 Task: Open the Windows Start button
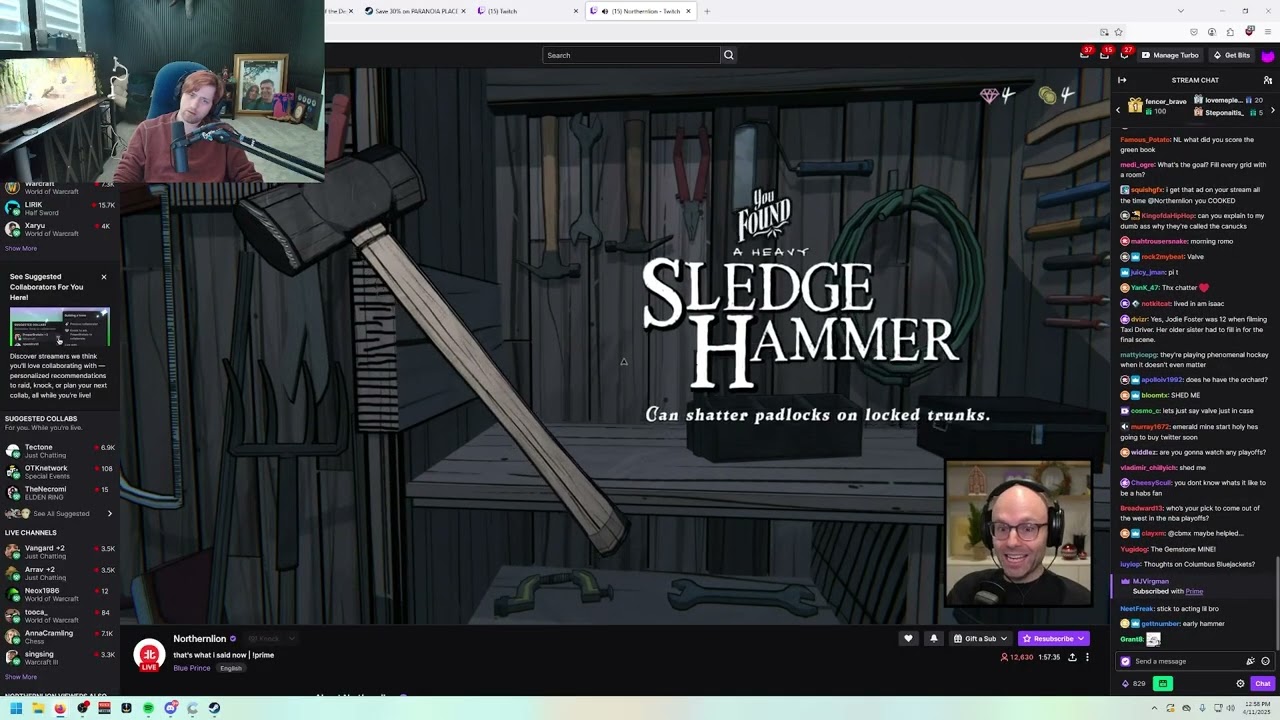16,708
